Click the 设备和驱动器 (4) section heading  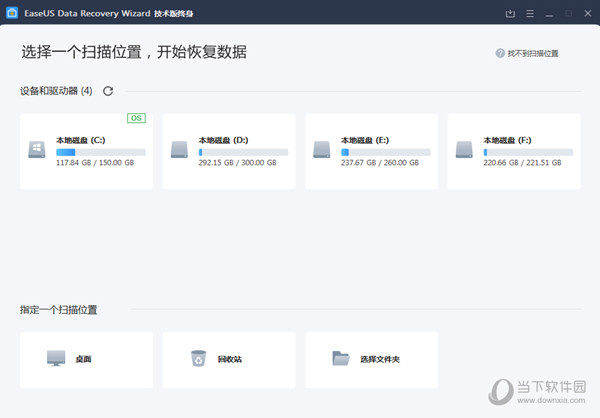click(x=56, y=91)
